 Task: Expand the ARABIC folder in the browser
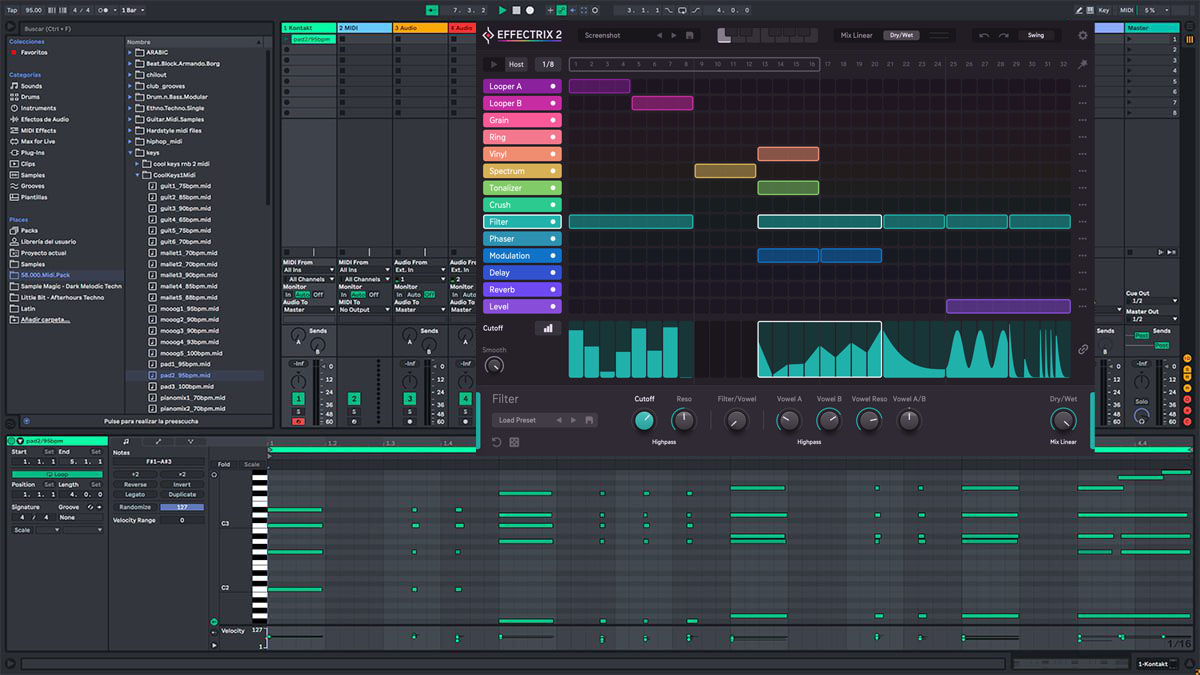[130, 52]
